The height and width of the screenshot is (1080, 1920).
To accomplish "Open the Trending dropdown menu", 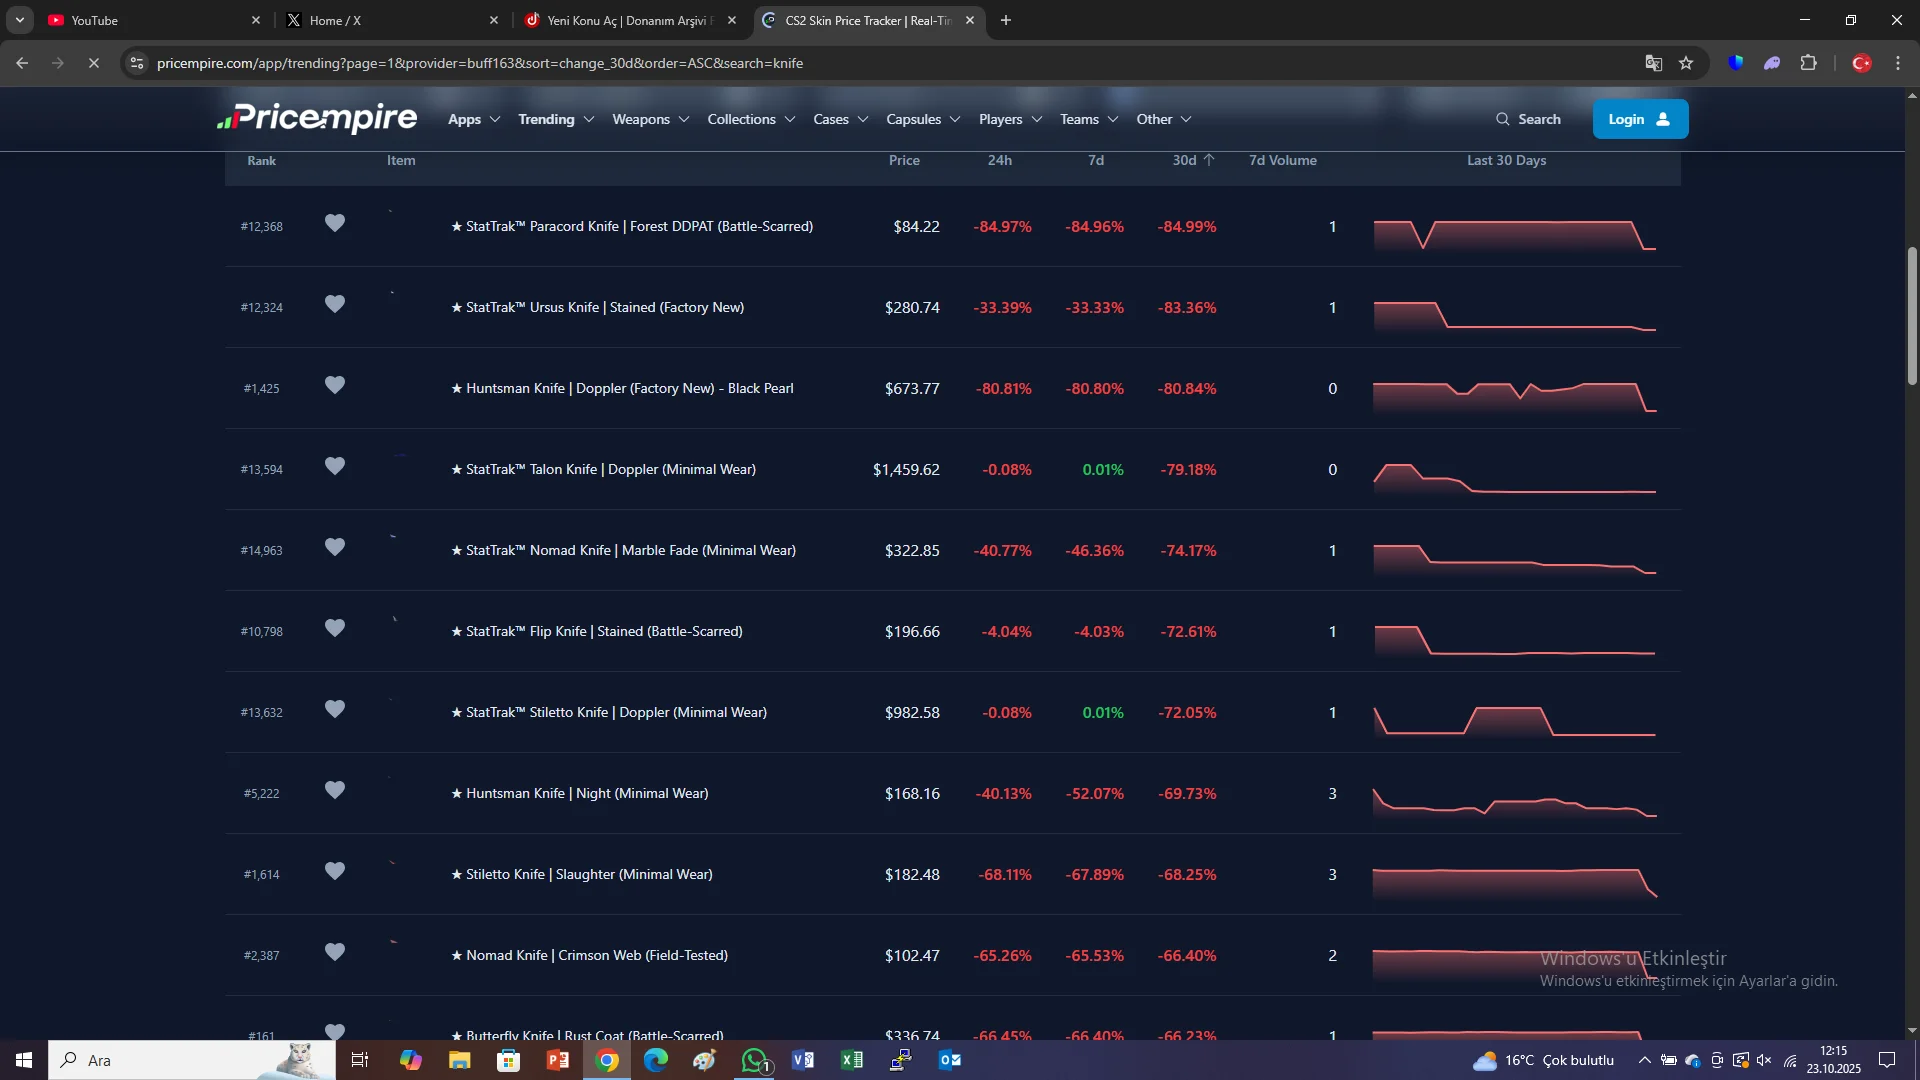I will click(556, 119).
